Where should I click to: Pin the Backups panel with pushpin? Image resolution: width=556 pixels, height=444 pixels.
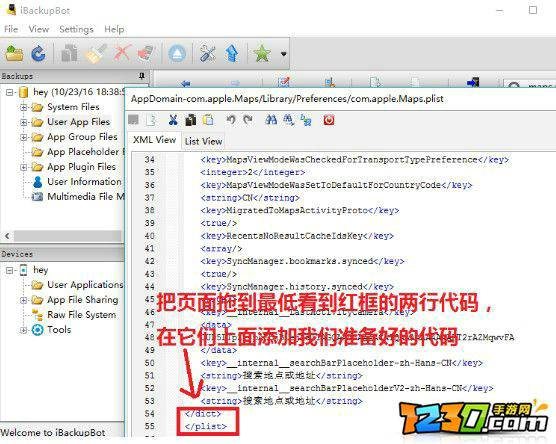pos(142,76)
